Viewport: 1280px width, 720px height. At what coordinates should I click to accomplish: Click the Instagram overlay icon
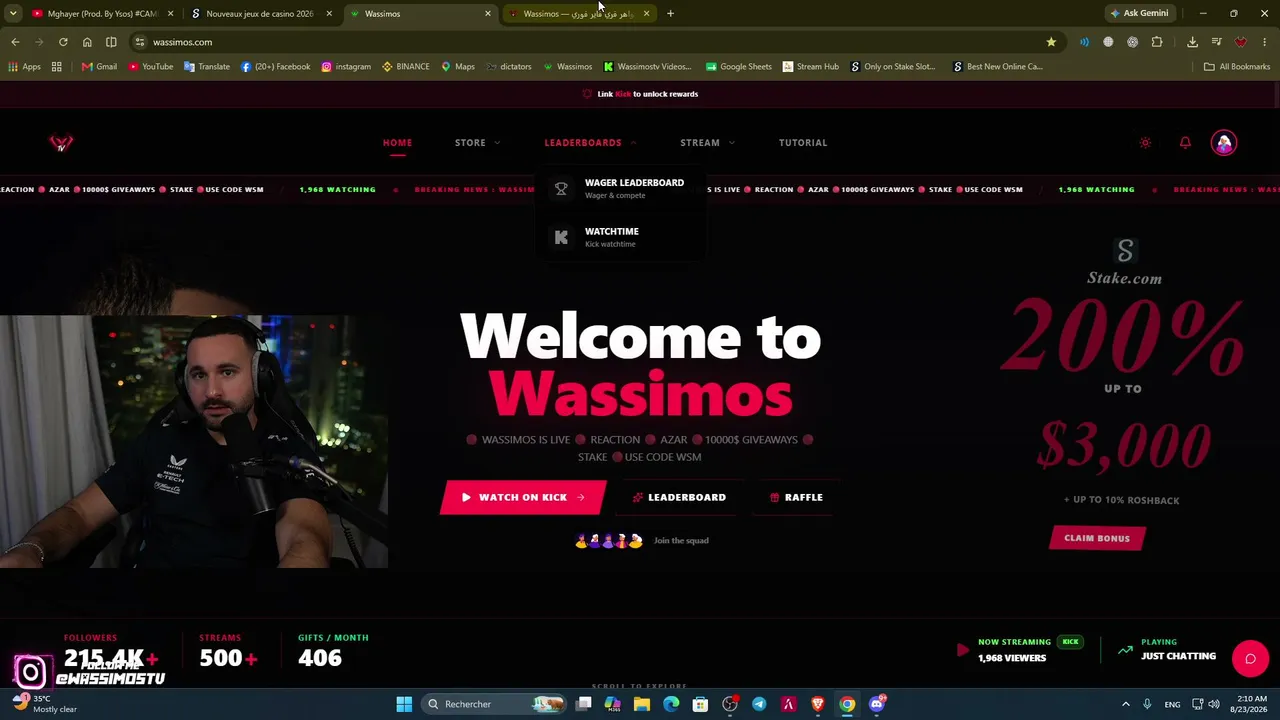pyautogui.click(x=30, y=672)
